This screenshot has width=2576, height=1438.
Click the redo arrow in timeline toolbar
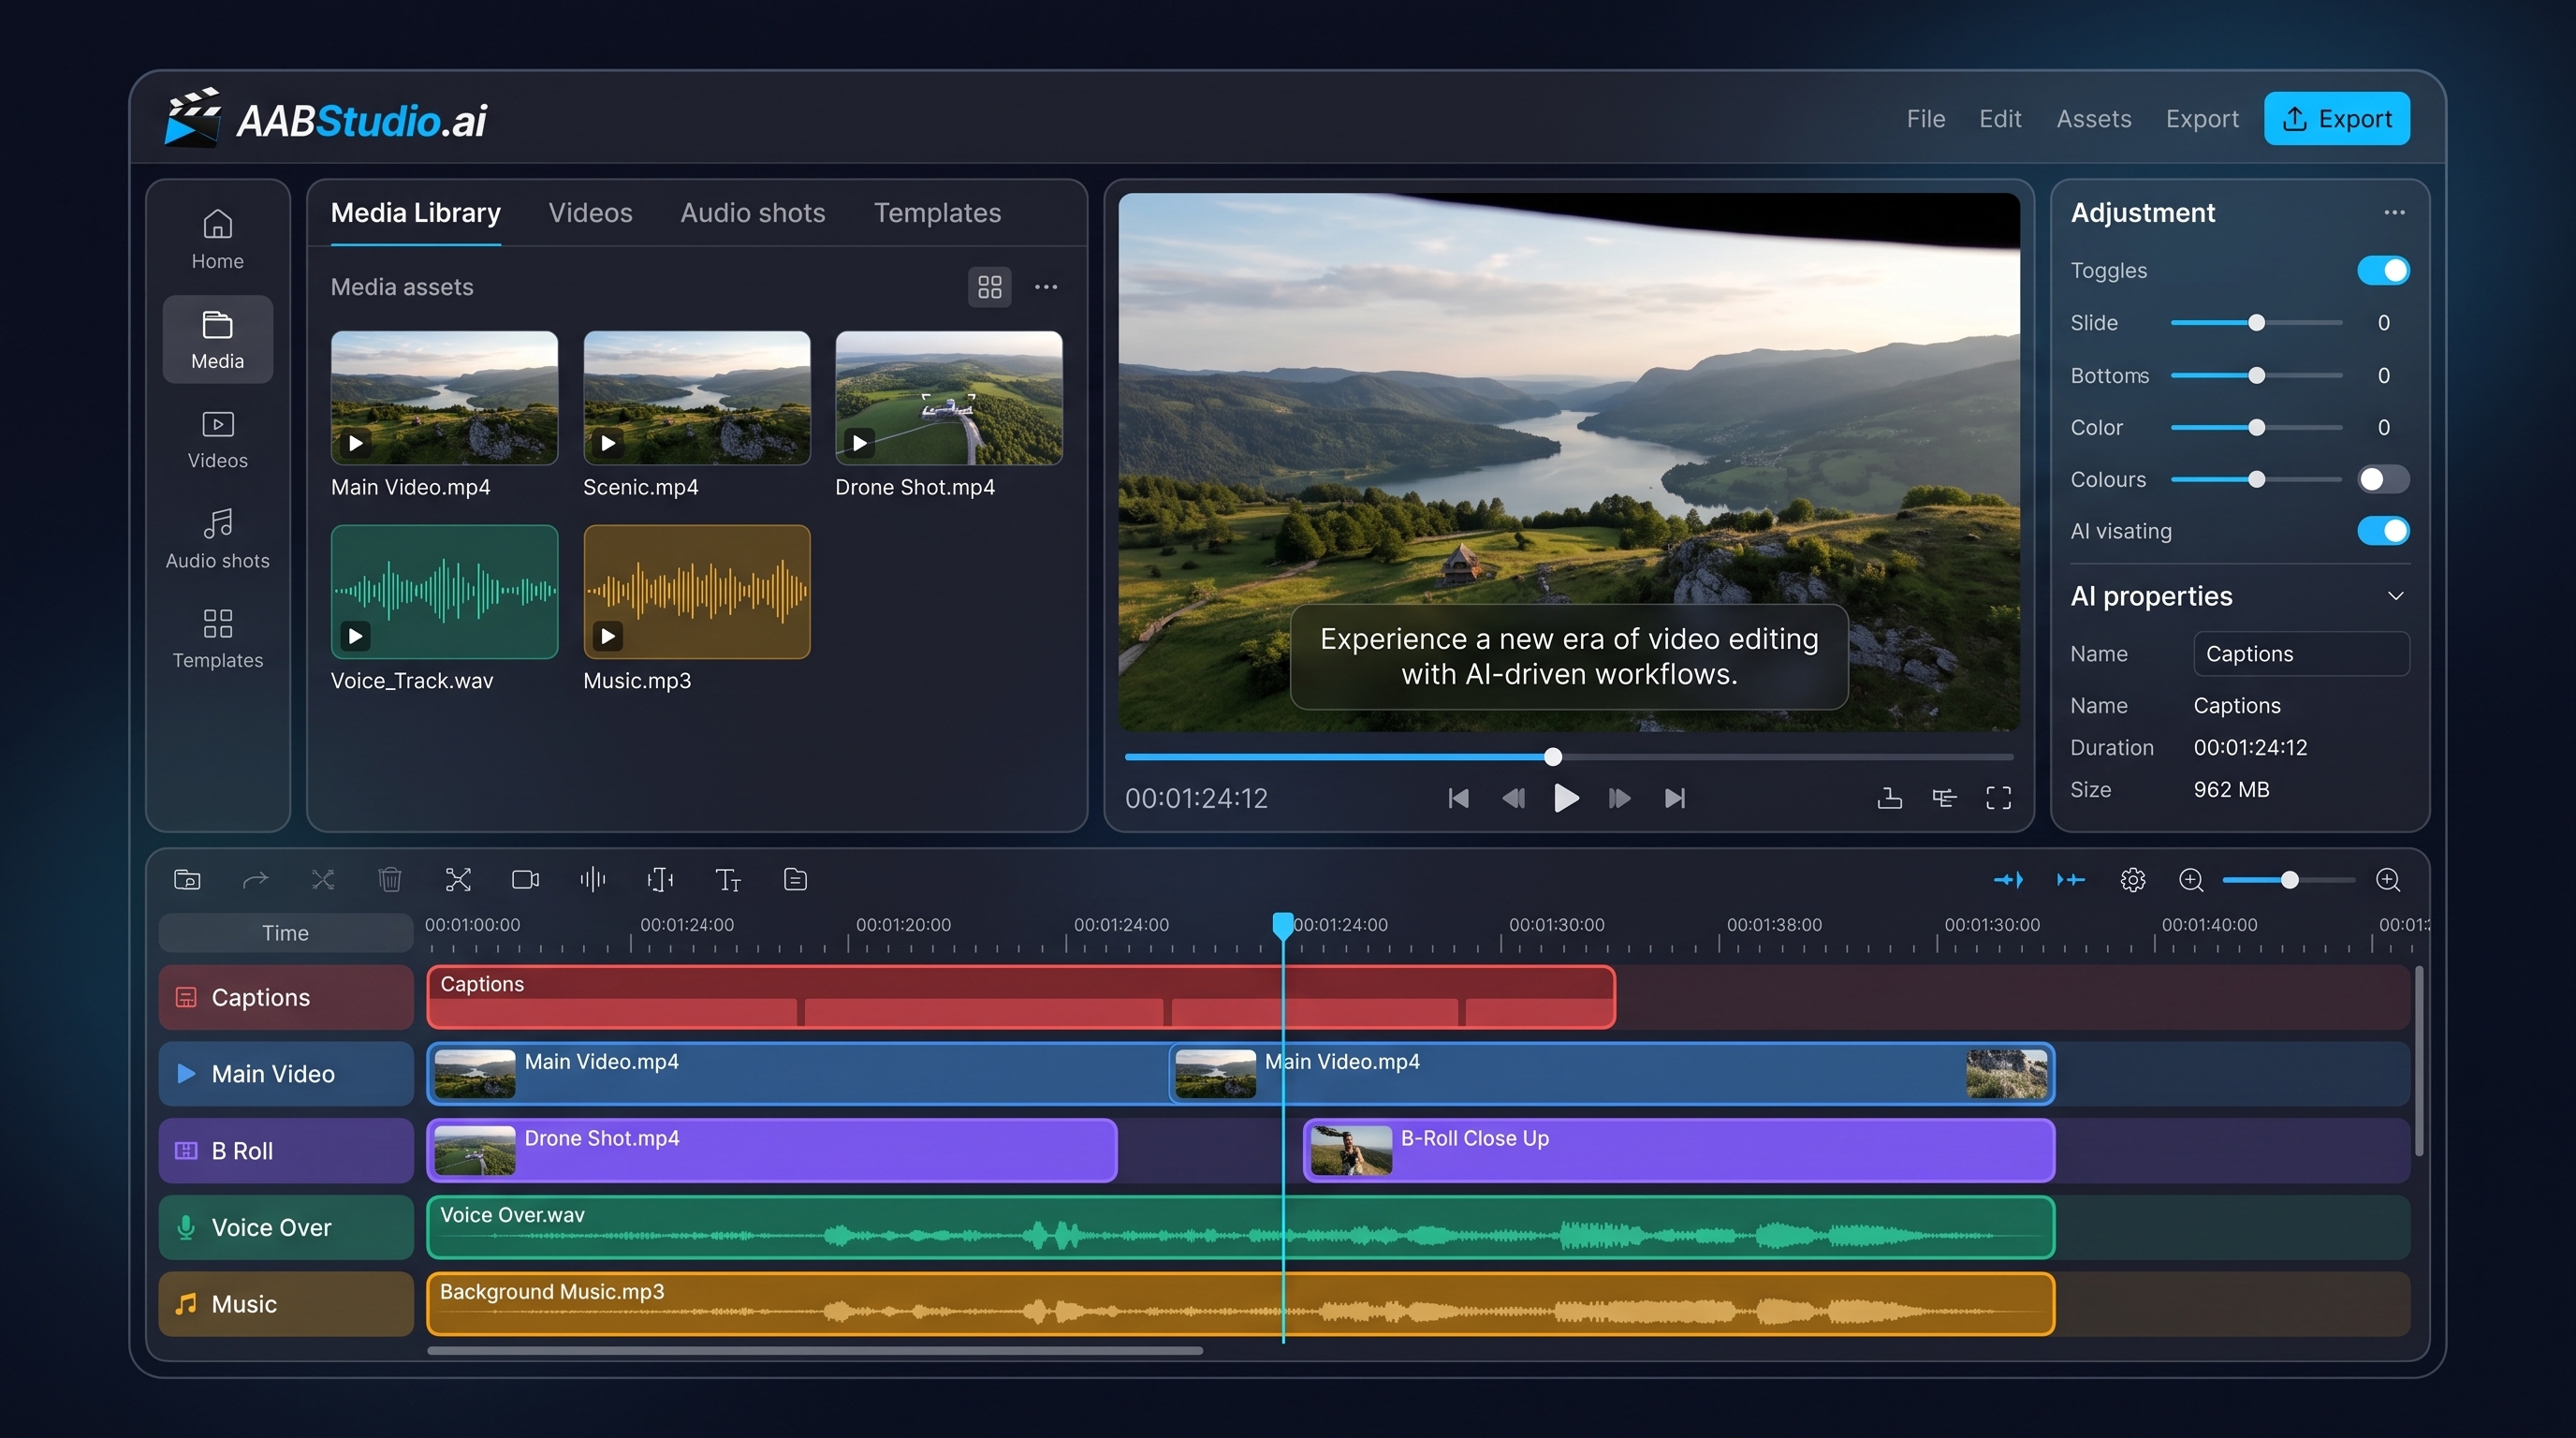pyautogui.click(x=255, y=879)
